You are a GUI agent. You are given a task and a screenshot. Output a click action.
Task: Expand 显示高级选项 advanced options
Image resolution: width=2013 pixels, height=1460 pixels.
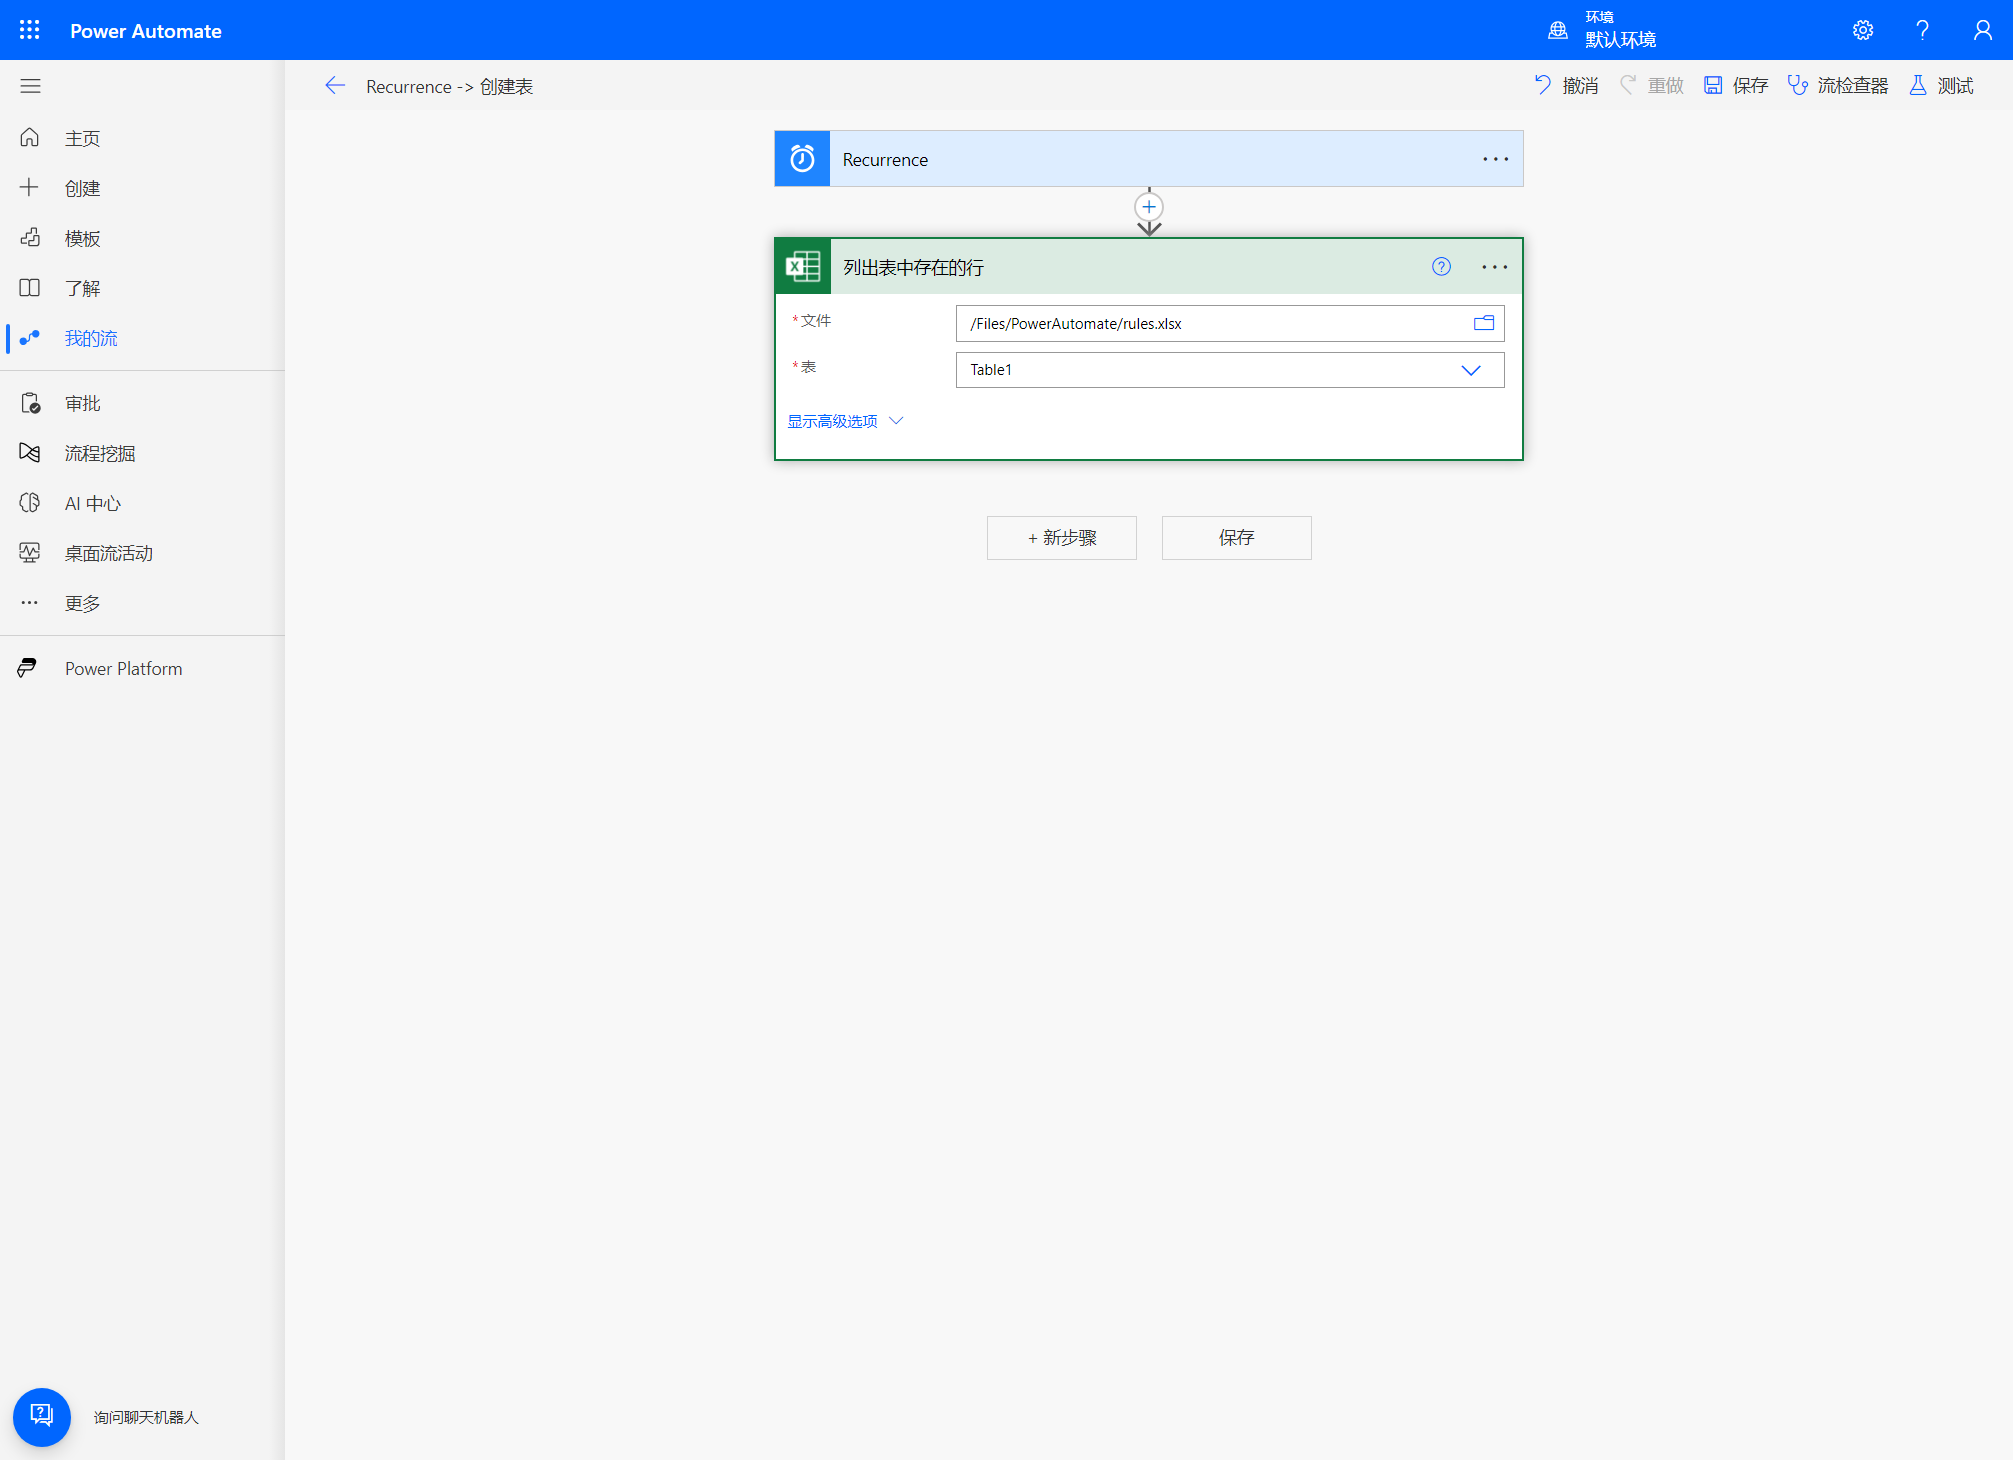[x=845, y=421]
